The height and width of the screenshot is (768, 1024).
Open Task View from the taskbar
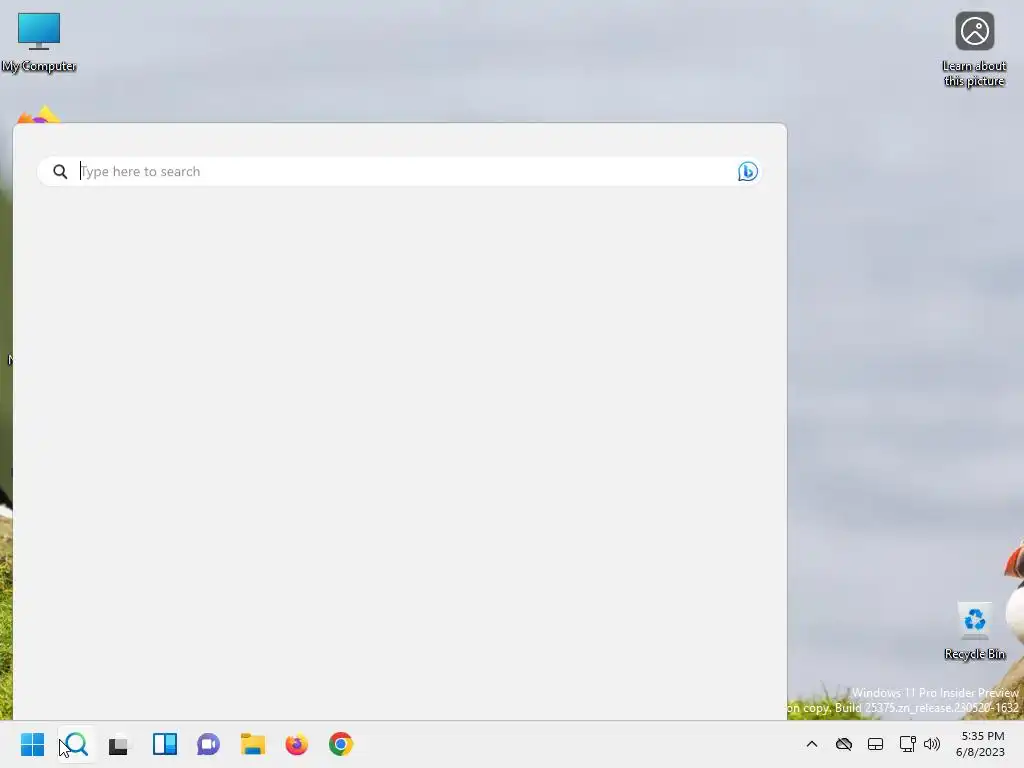coord(119,744)
